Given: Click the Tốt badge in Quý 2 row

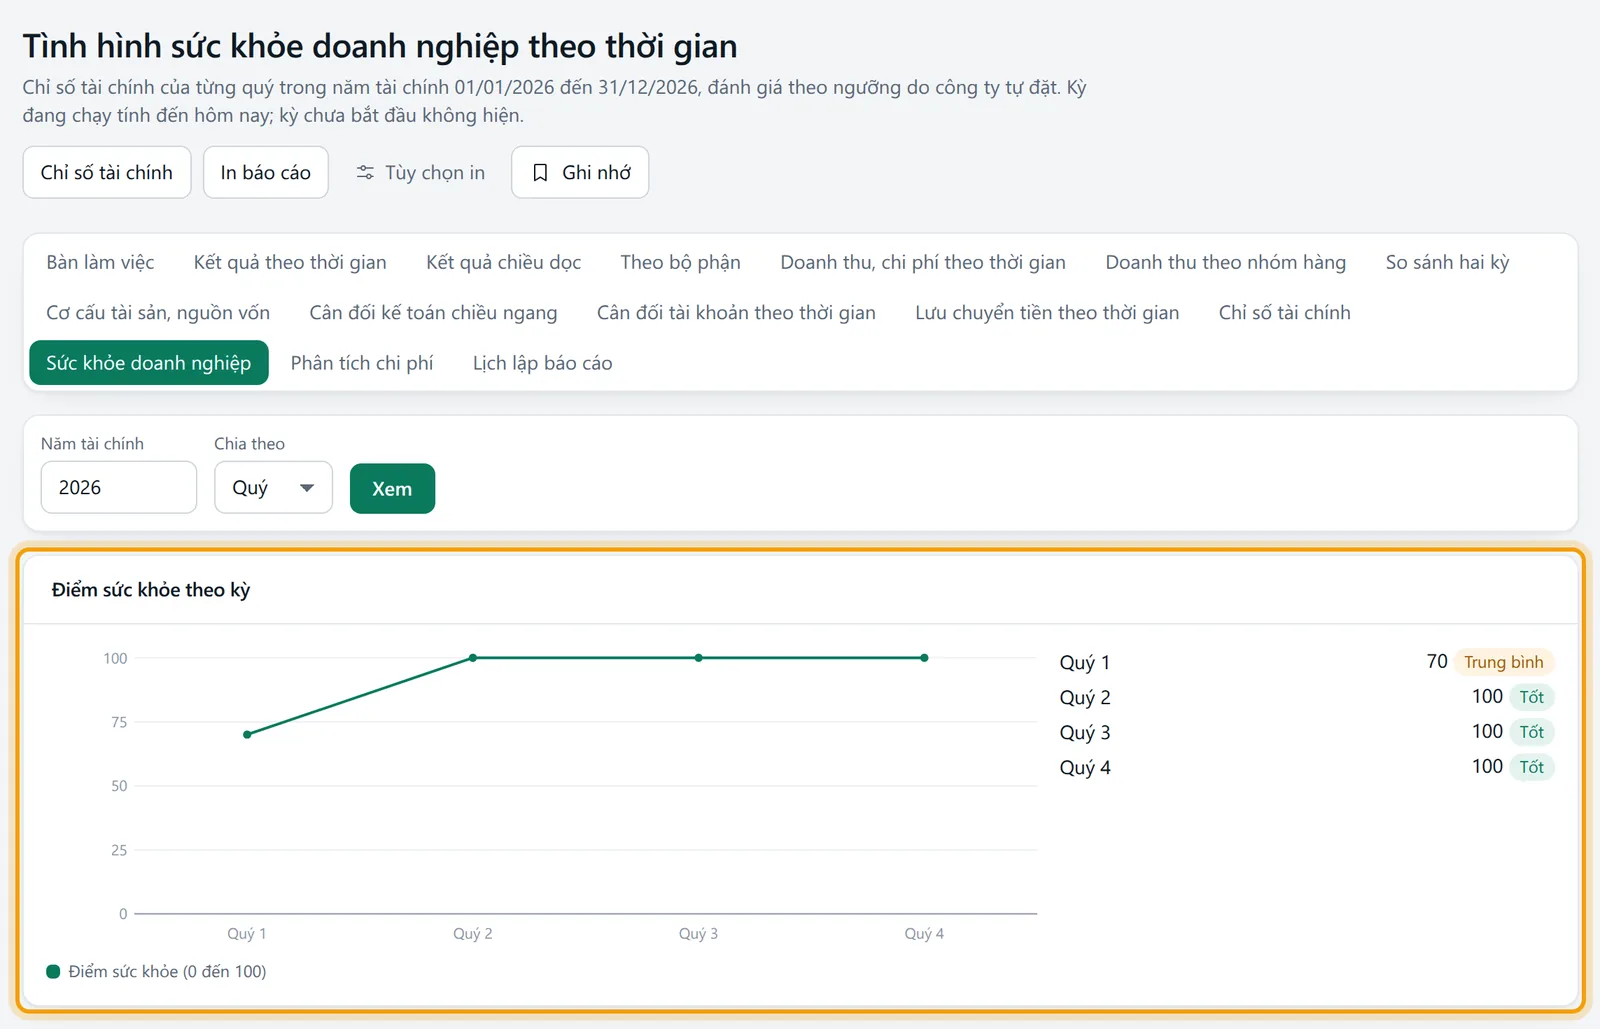Looking at the screenshot, I should 1532,697.
